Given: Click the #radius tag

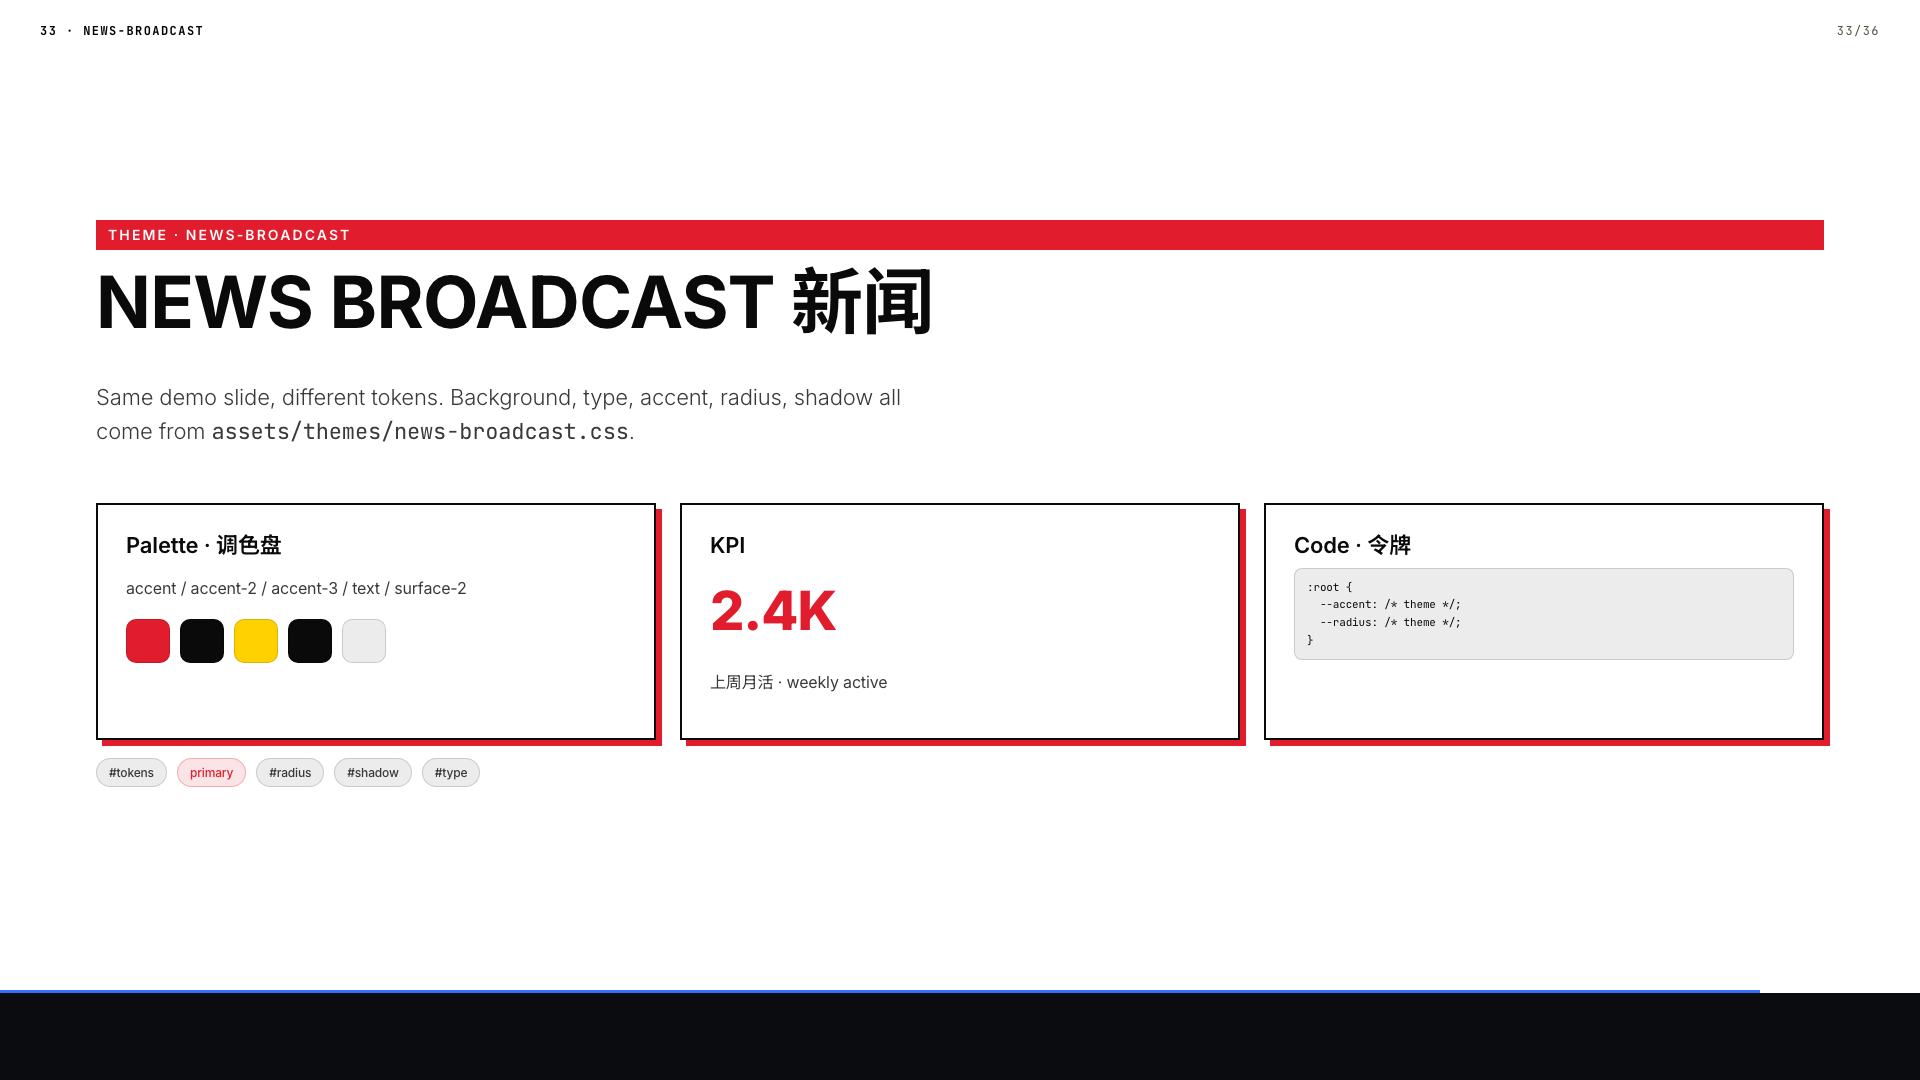Looking at the screenshot, I should [290, 773].
